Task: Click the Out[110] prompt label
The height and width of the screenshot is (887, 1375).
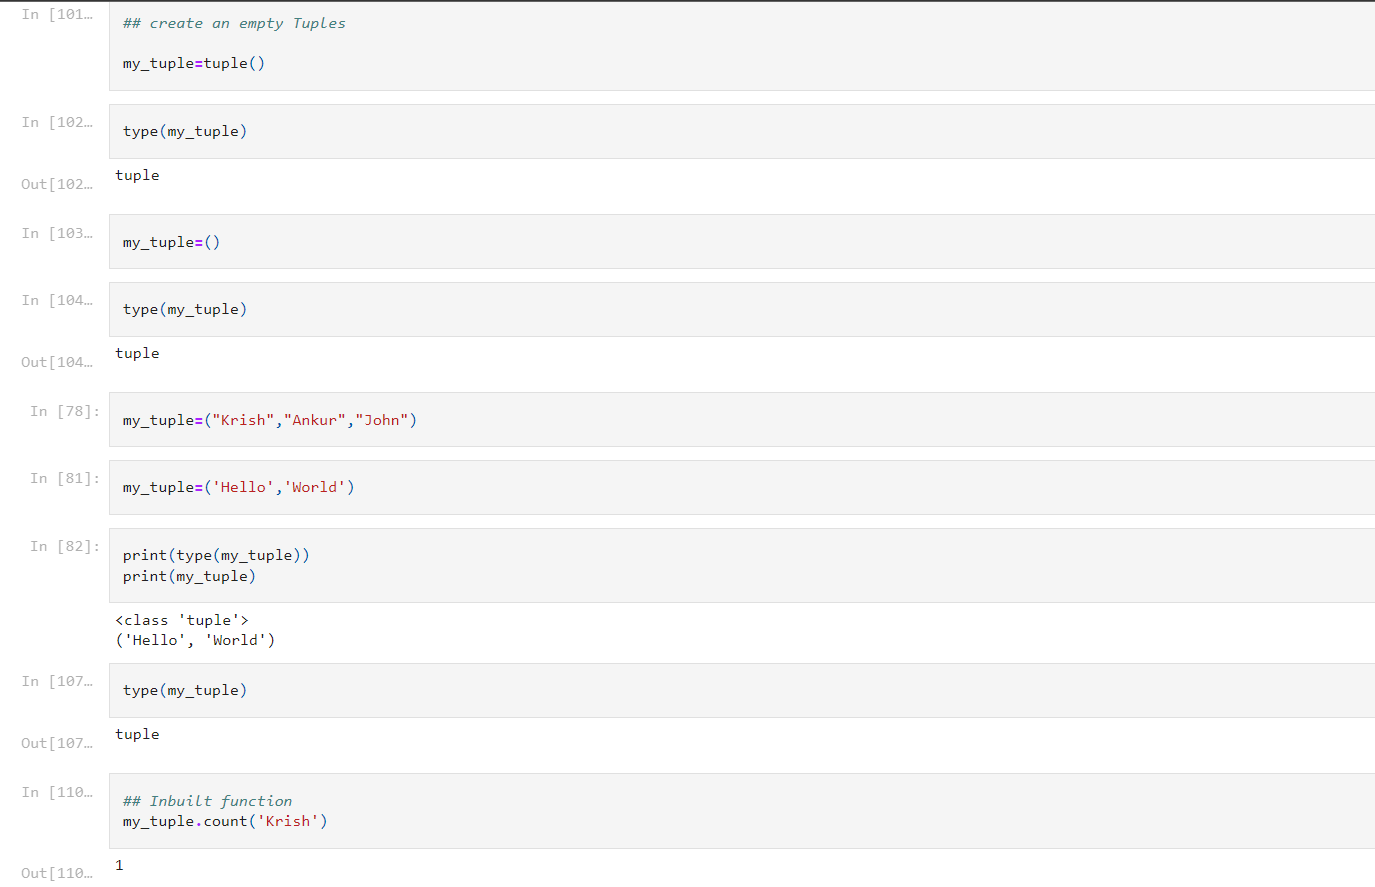Action: 55,873
